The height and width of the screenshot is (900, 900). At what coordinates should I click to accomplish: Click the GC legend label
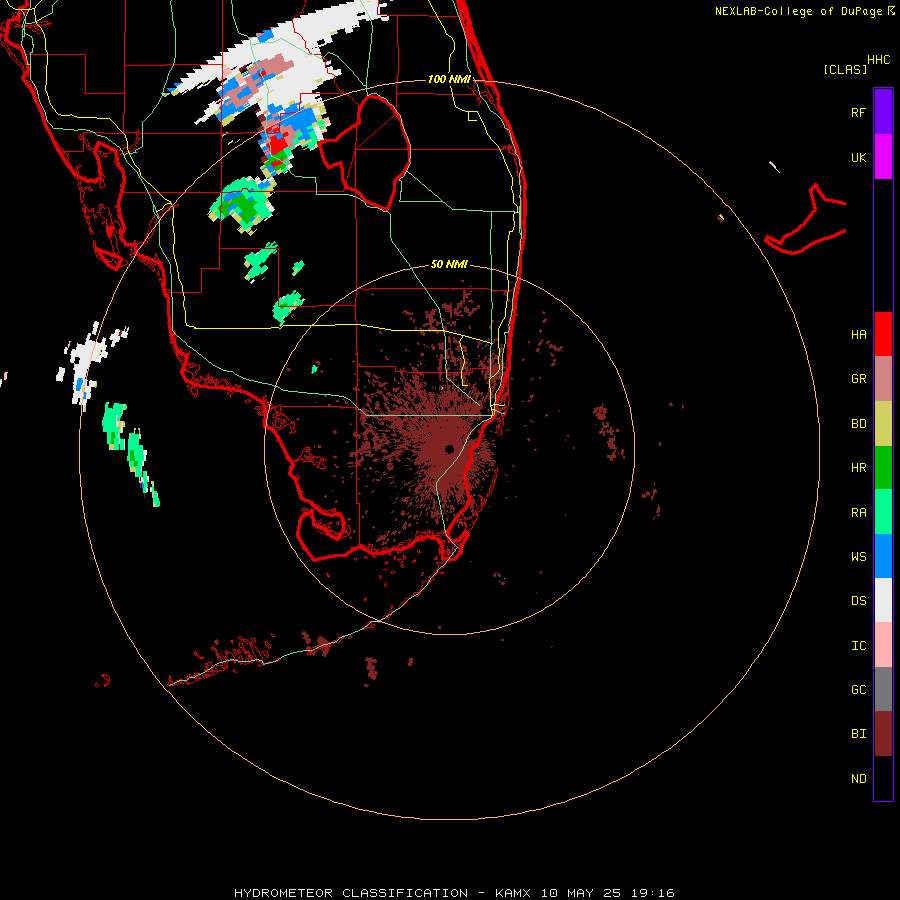click(858, 689)
